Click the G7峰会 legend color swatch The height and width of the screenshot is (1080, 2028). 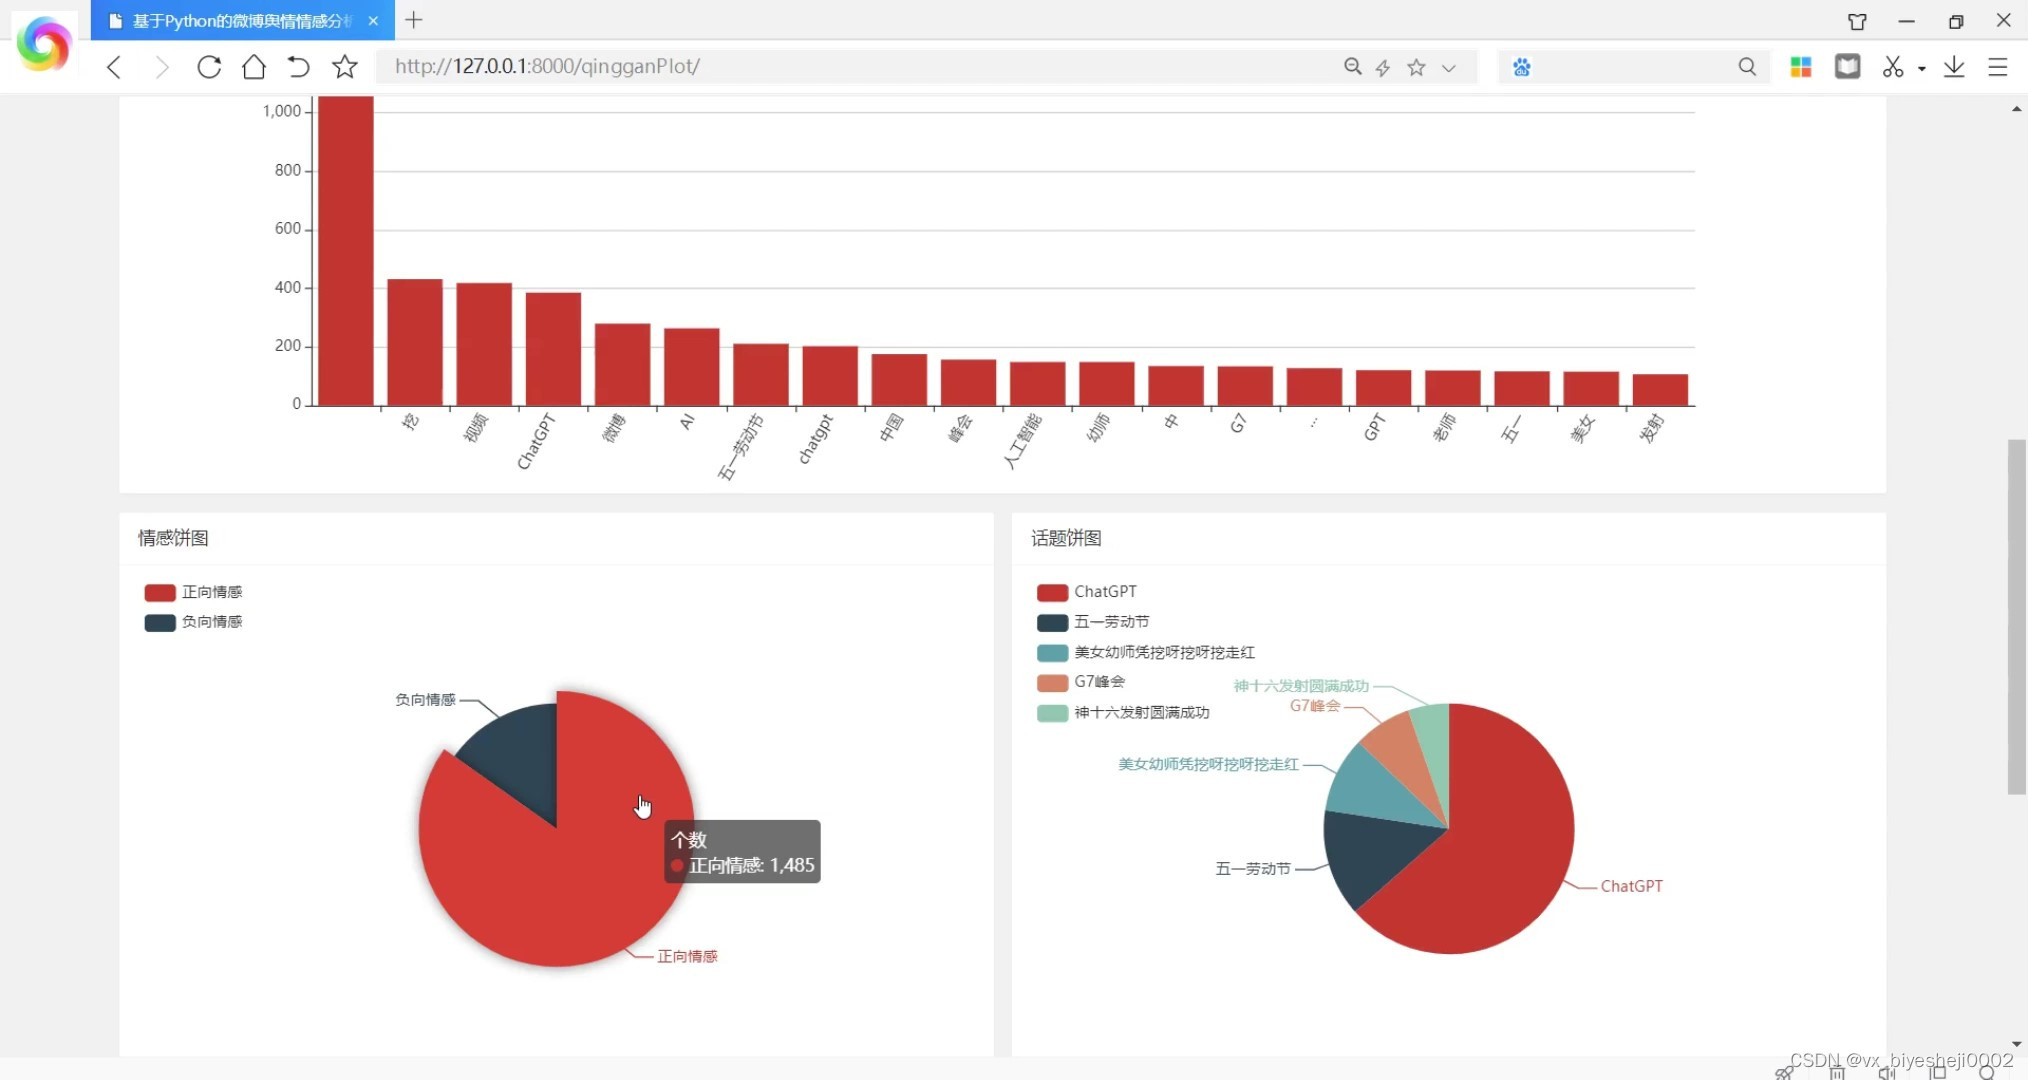(x=1052, y=682)
